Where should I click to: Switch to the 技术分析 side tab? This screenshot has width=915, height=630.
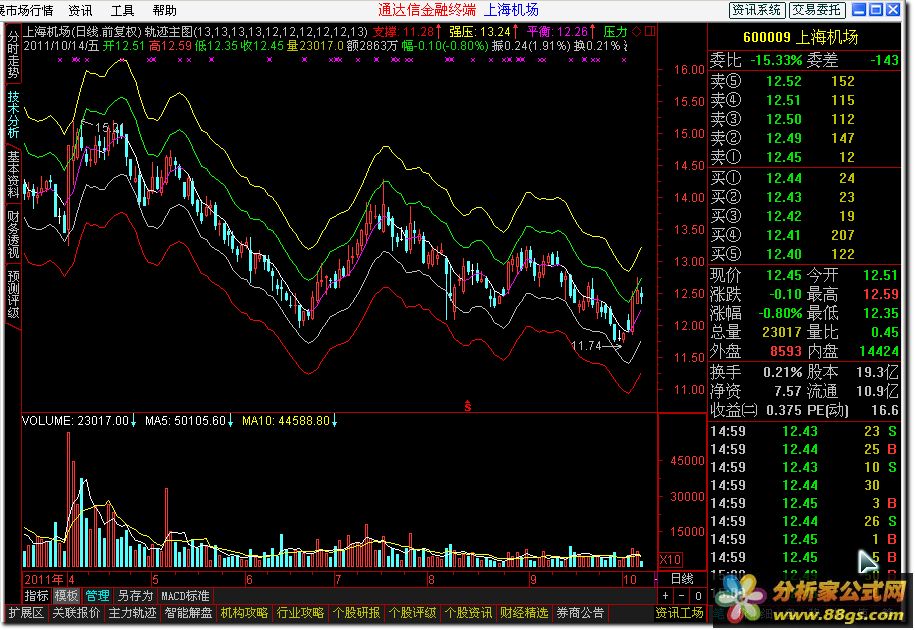(13, 114)
